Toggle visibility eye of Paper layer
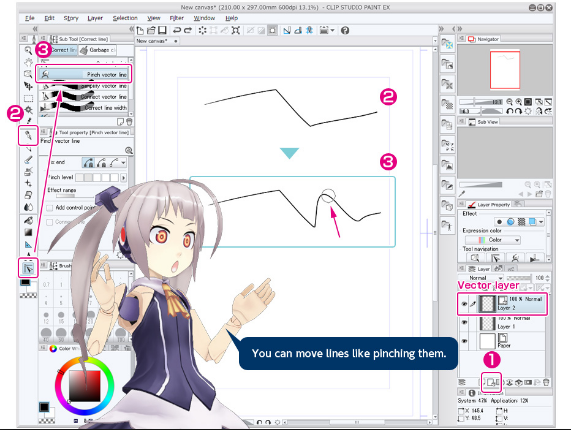 (x=464, y=341)
